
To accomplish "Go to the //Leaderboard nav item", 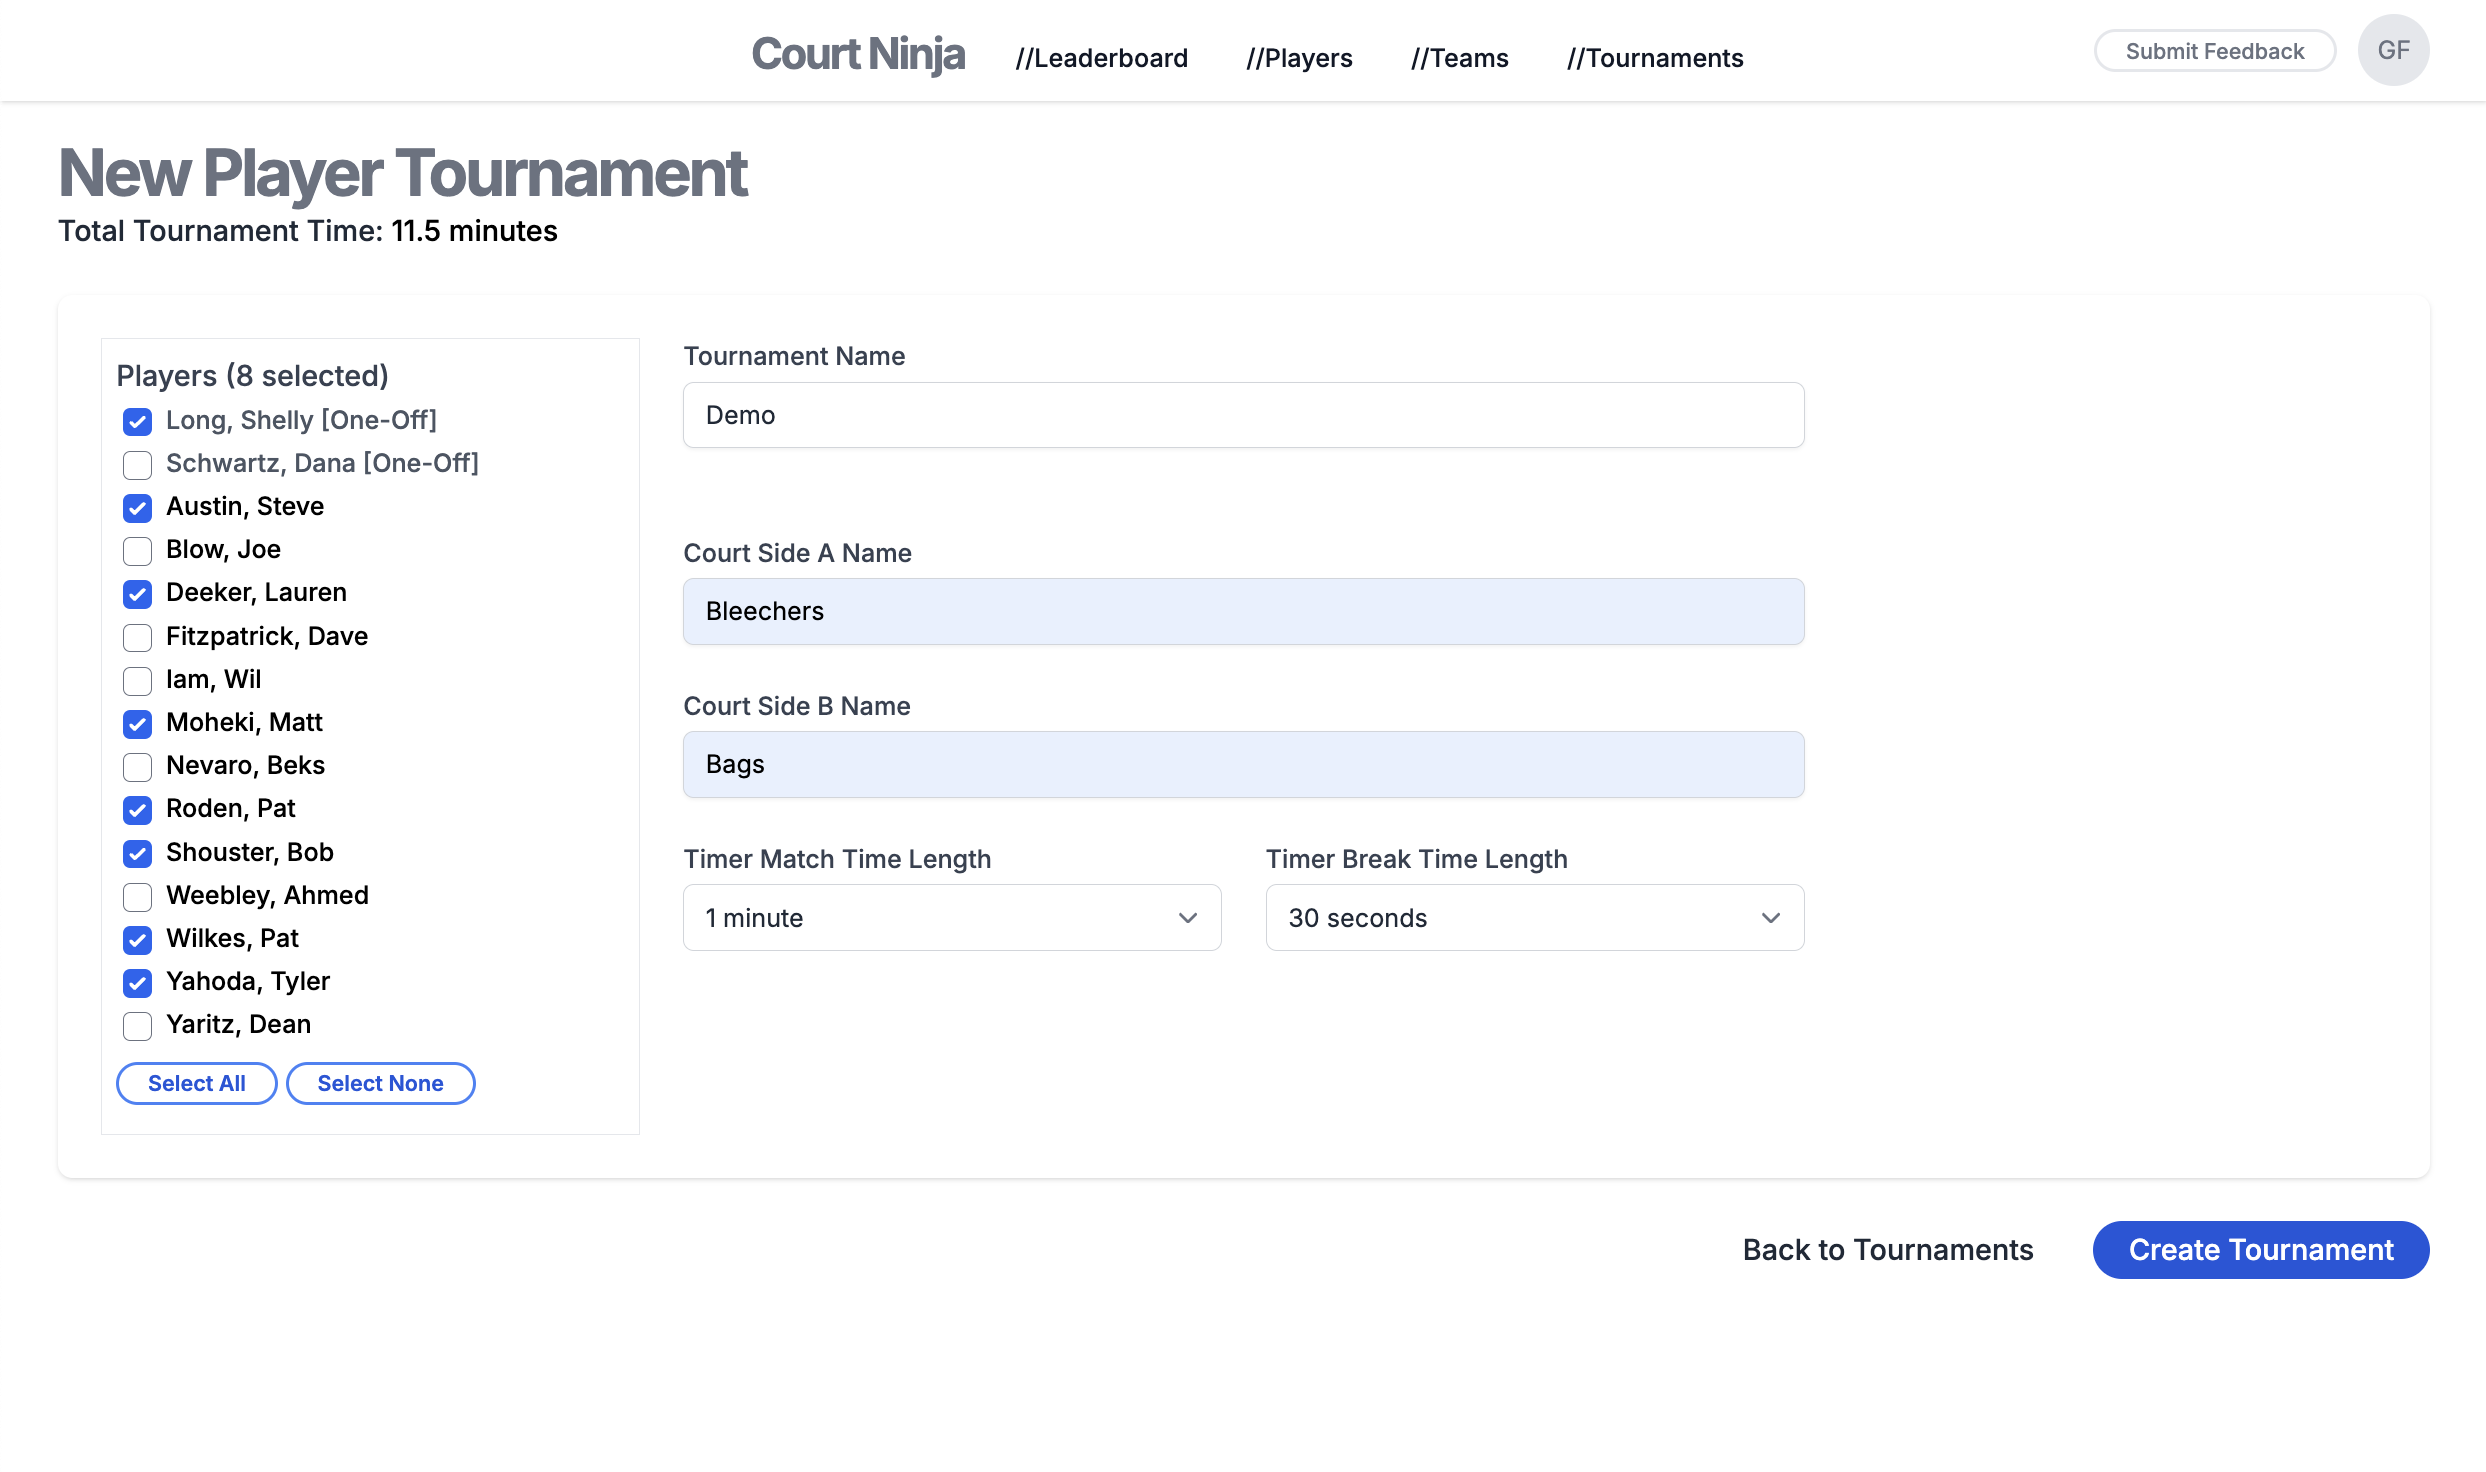I will (x=1101, y=58).
